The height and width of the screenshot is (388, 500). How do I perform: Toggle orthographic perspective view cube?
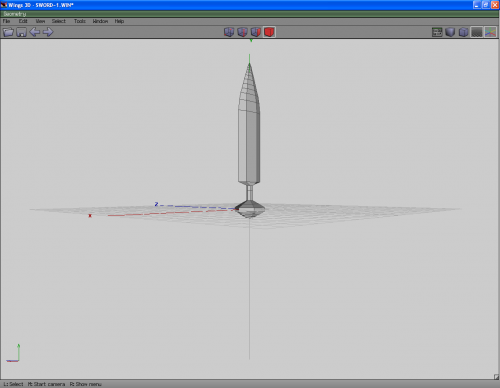pos(463,32)
